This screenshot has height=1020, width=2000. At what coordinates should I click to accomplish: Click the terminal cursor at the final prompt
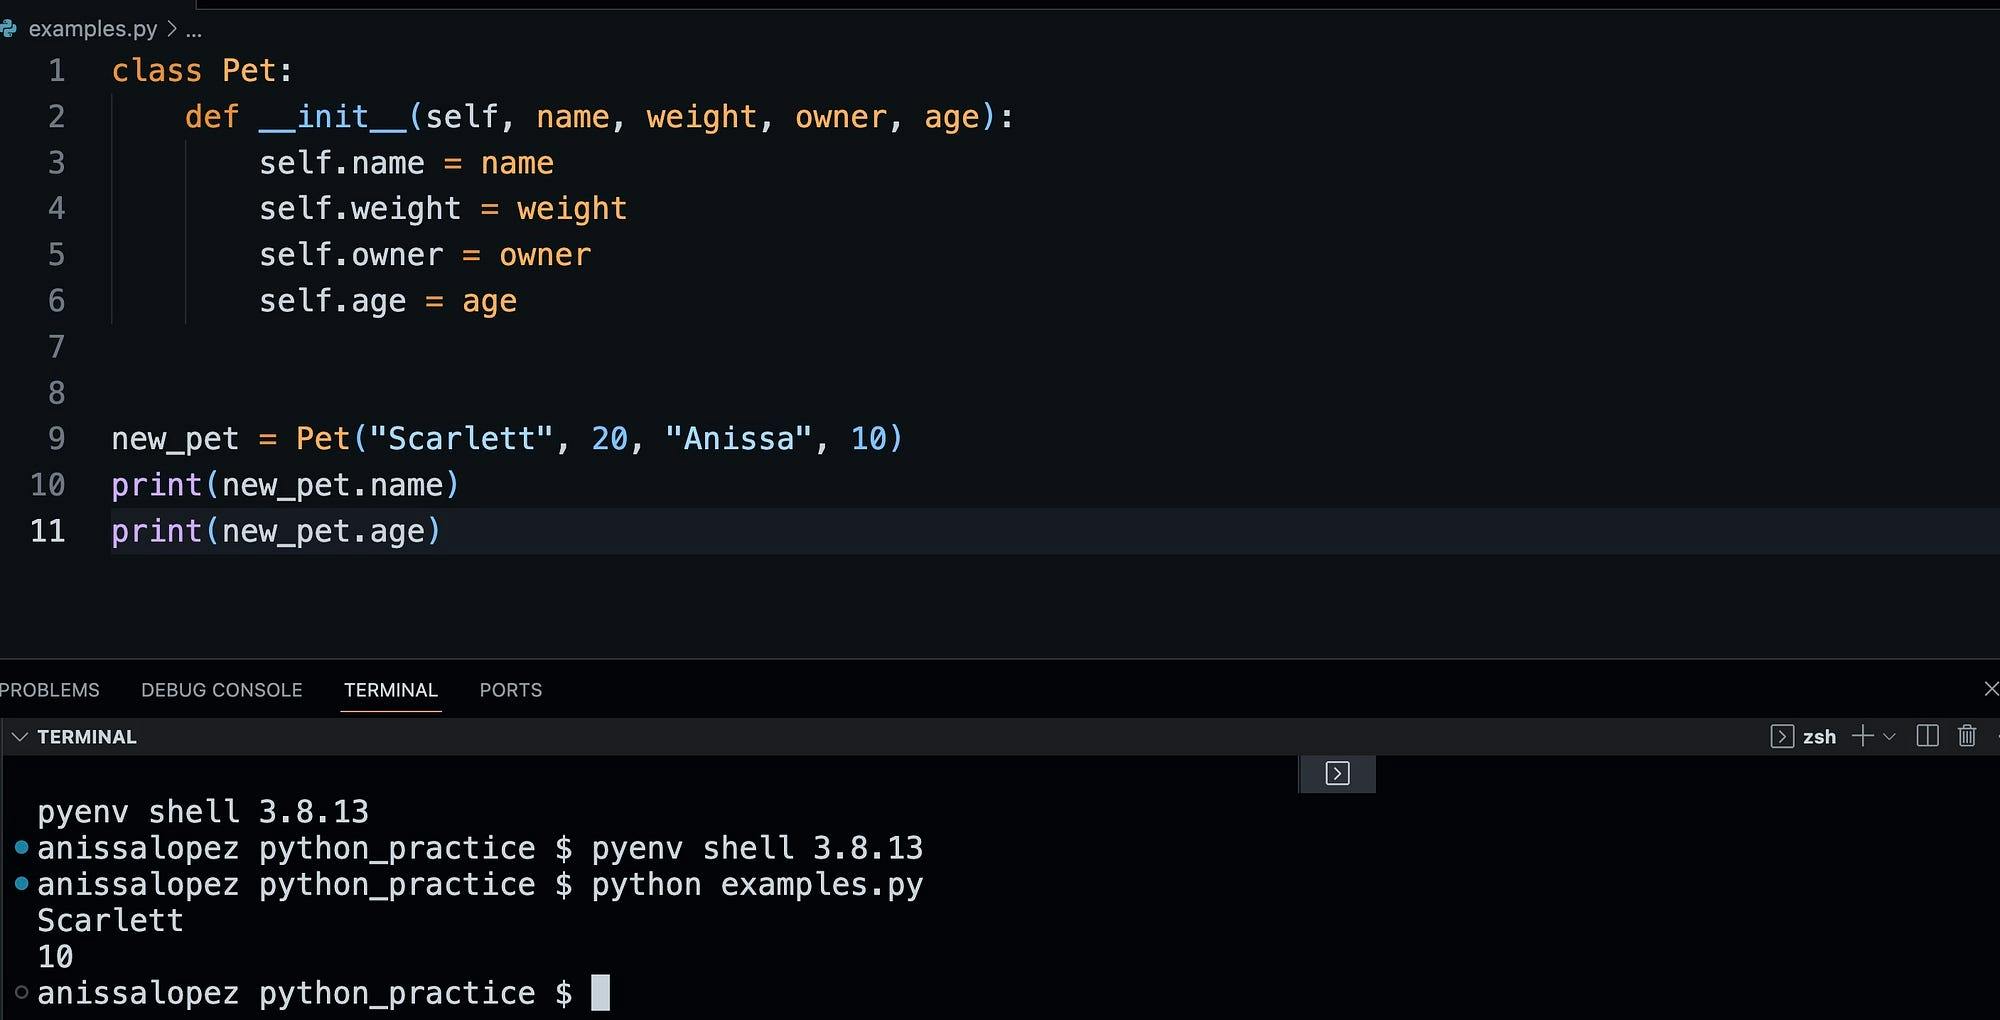(600, 993)
